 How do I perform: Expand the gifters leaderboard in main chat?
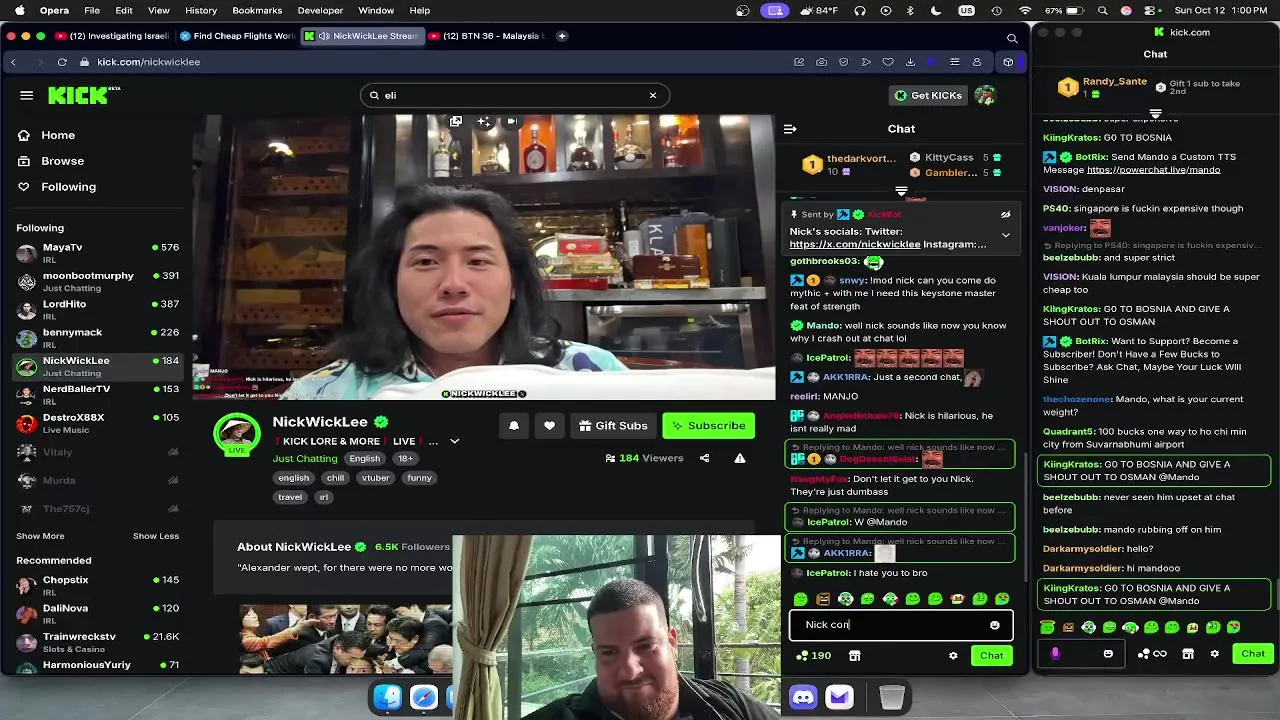(x=901, y=190)
